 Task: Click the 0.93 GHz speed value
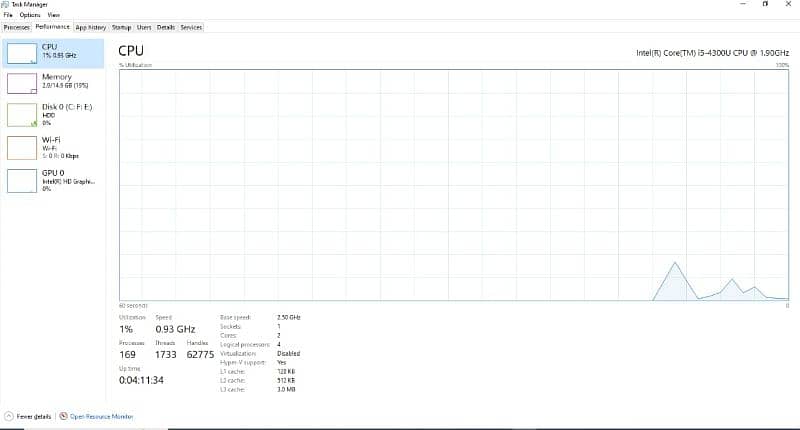176,329
